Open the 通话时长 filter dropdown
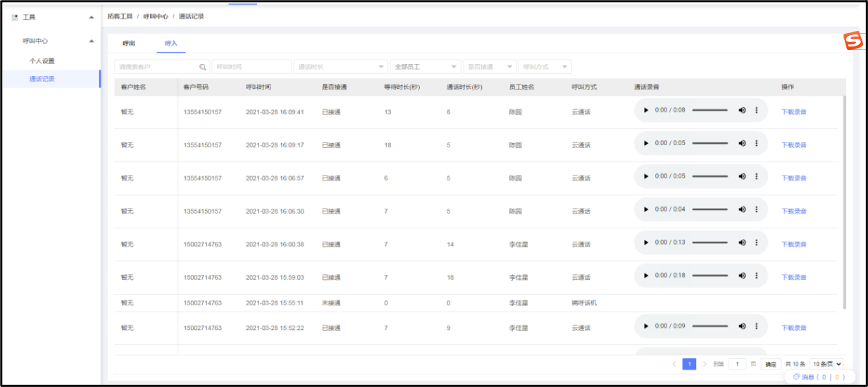This screenshot has height=387, width=868. click(x=340, y=67)
